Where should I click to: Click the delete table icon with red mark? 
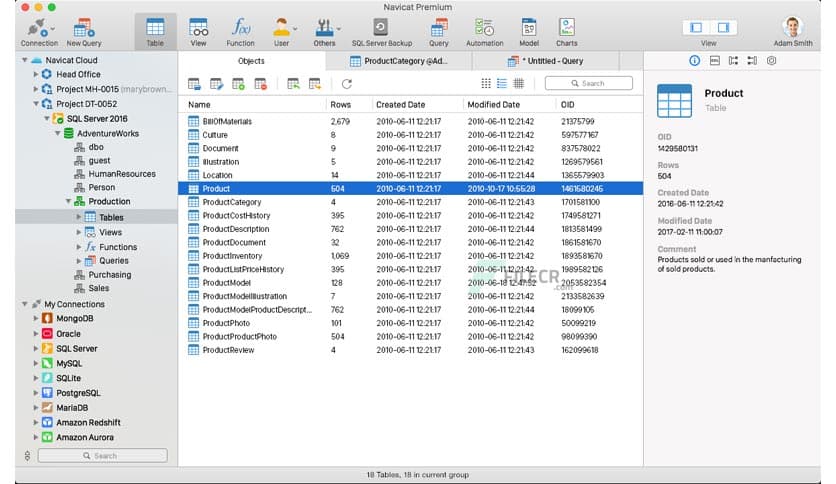click(x=261, y=84)
